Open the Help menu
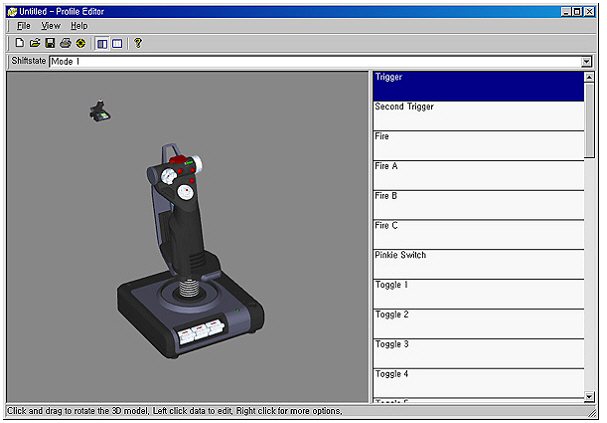The width and height of the screenshot is (607, 423). 79,26
